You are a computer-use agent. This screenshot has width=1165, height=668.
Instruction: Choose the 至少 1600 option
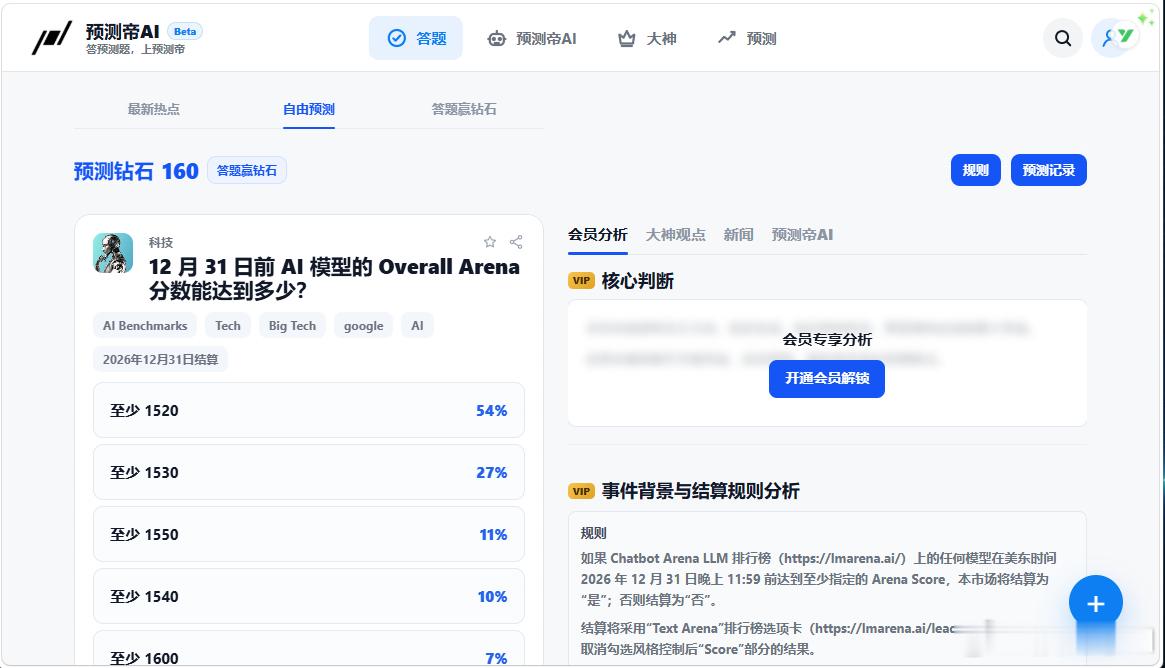tap(309, 649)
